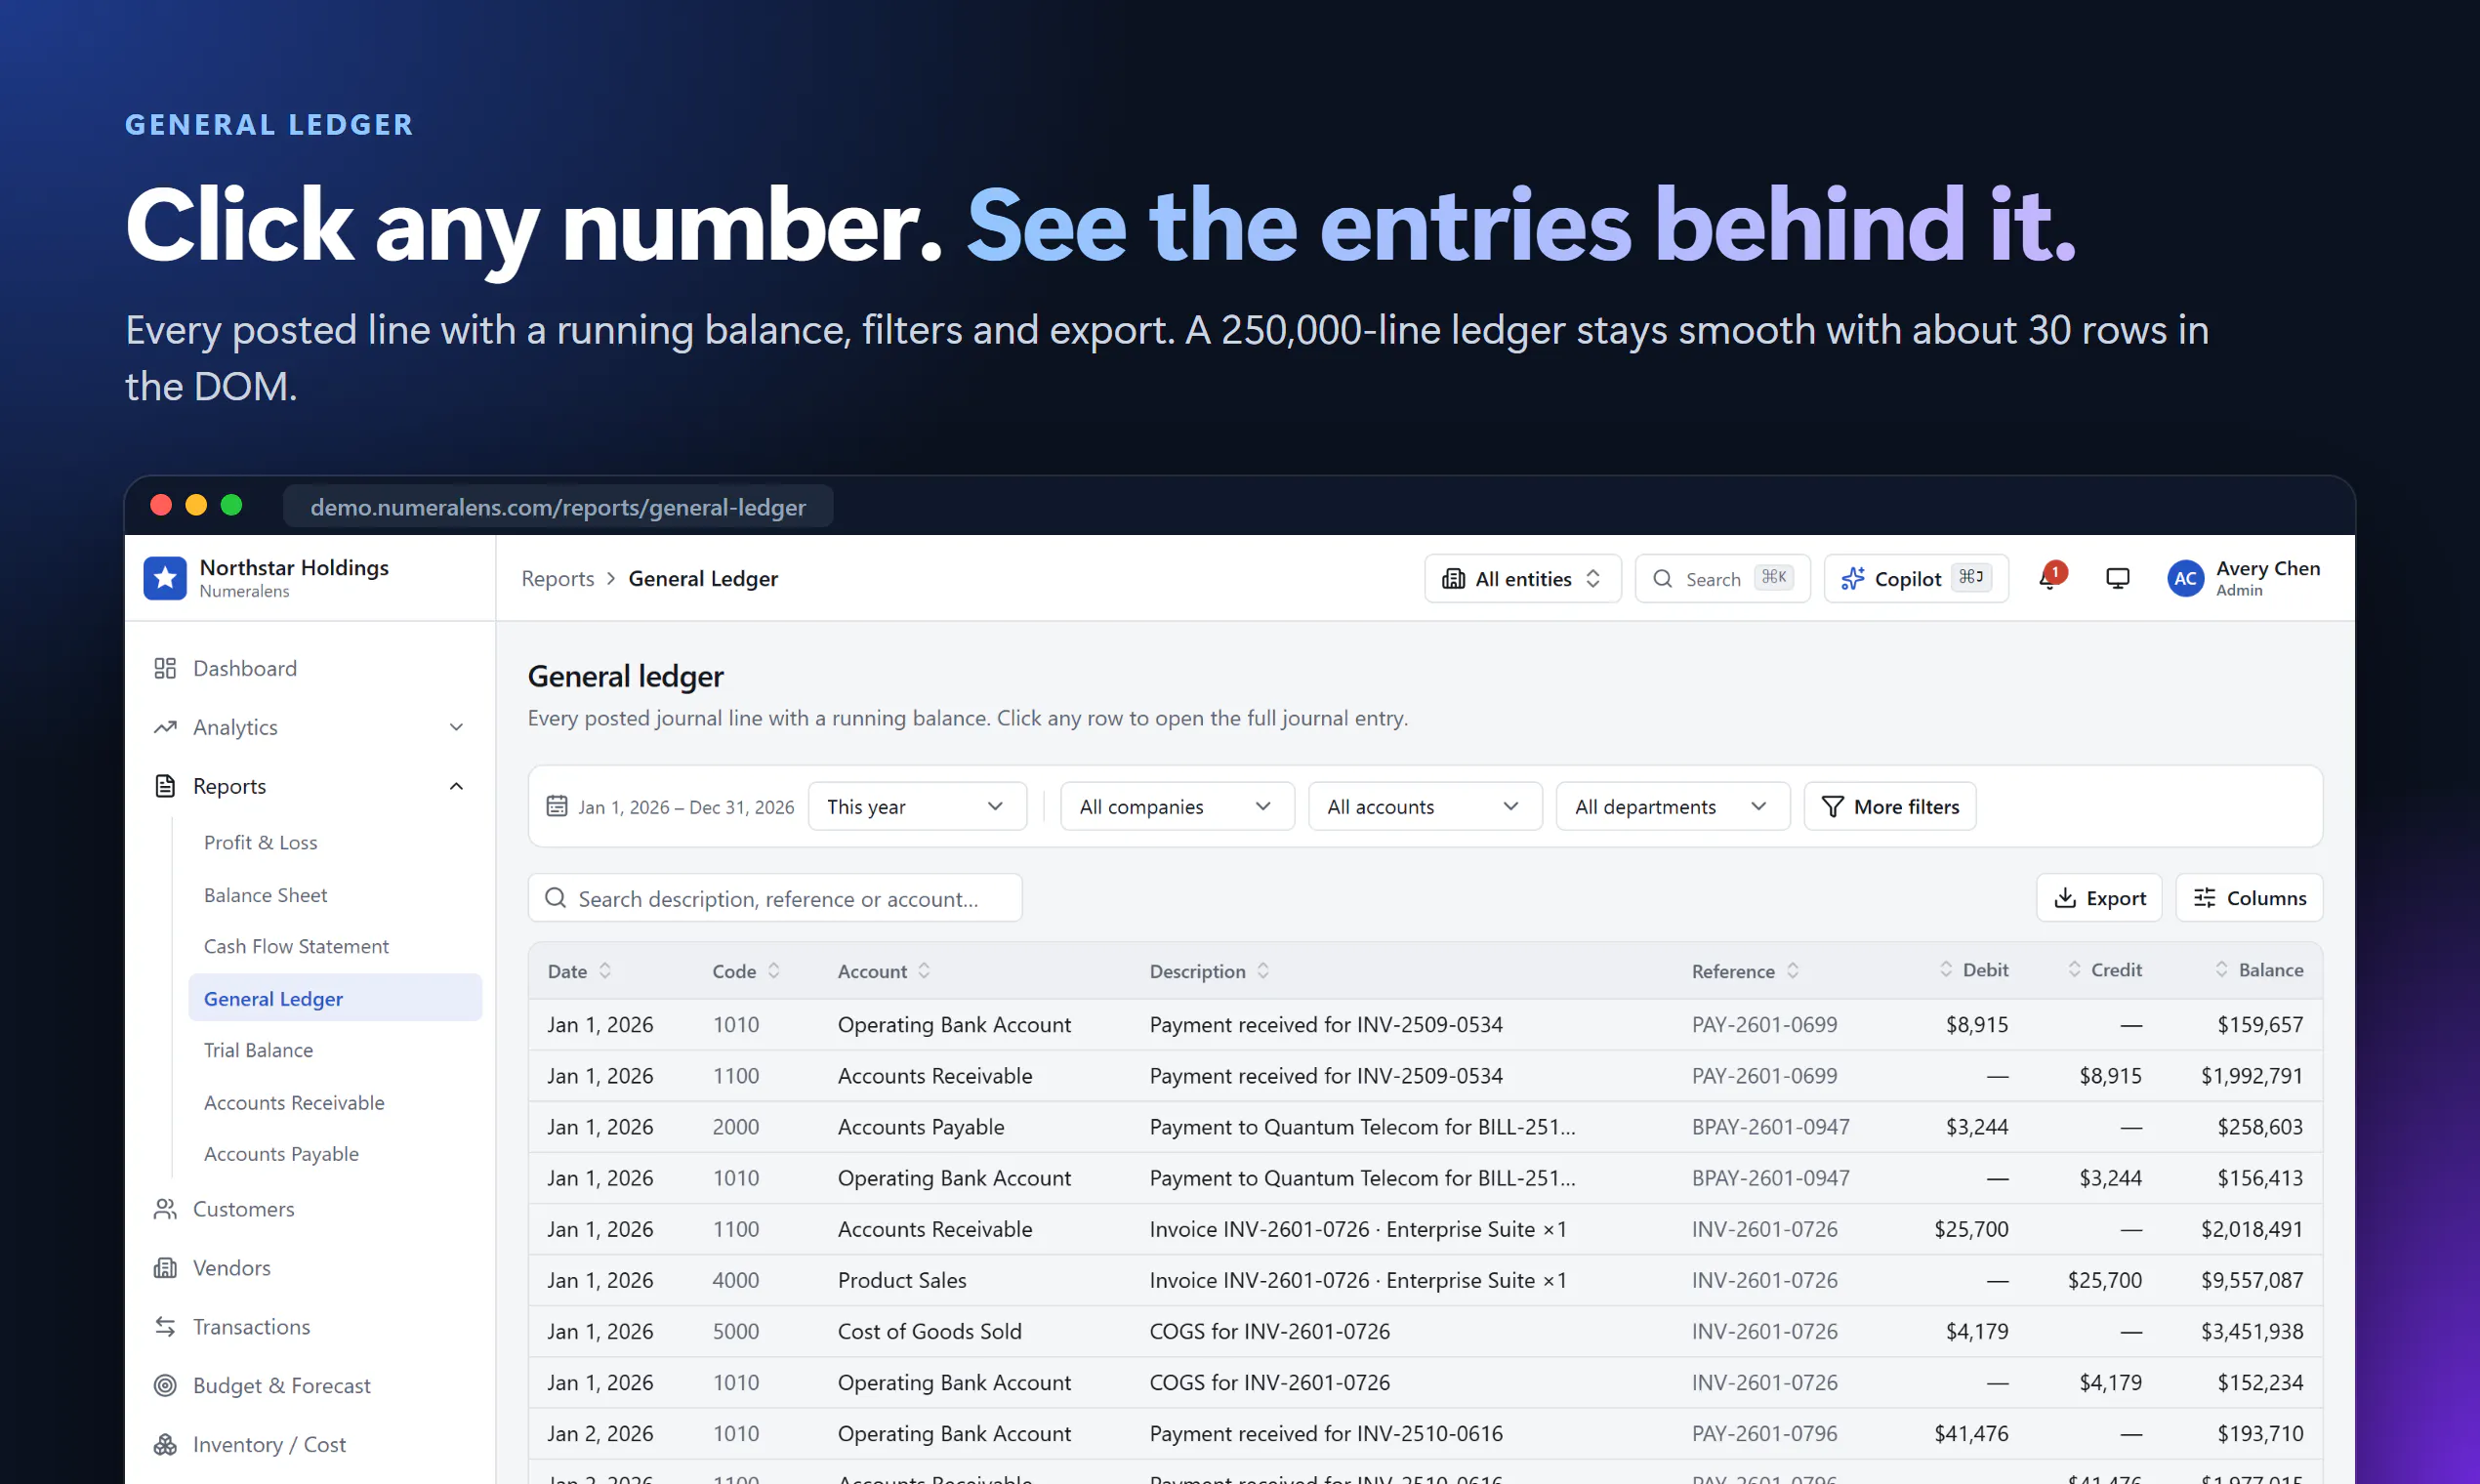This screenshot has height=1484, width=2480.
Task: Expand the Analytics sidebar section
Action: coord(456,727)
